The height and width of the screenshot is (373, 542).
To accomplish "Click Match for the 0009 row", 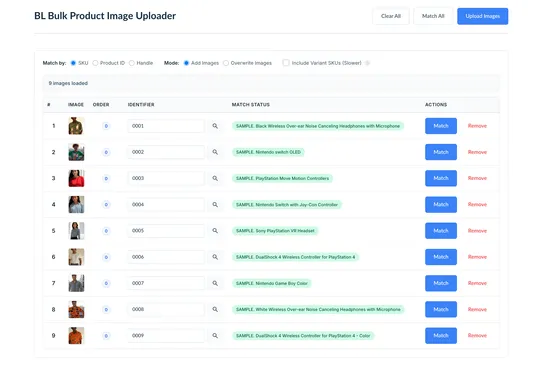I will tap(441, 336).
